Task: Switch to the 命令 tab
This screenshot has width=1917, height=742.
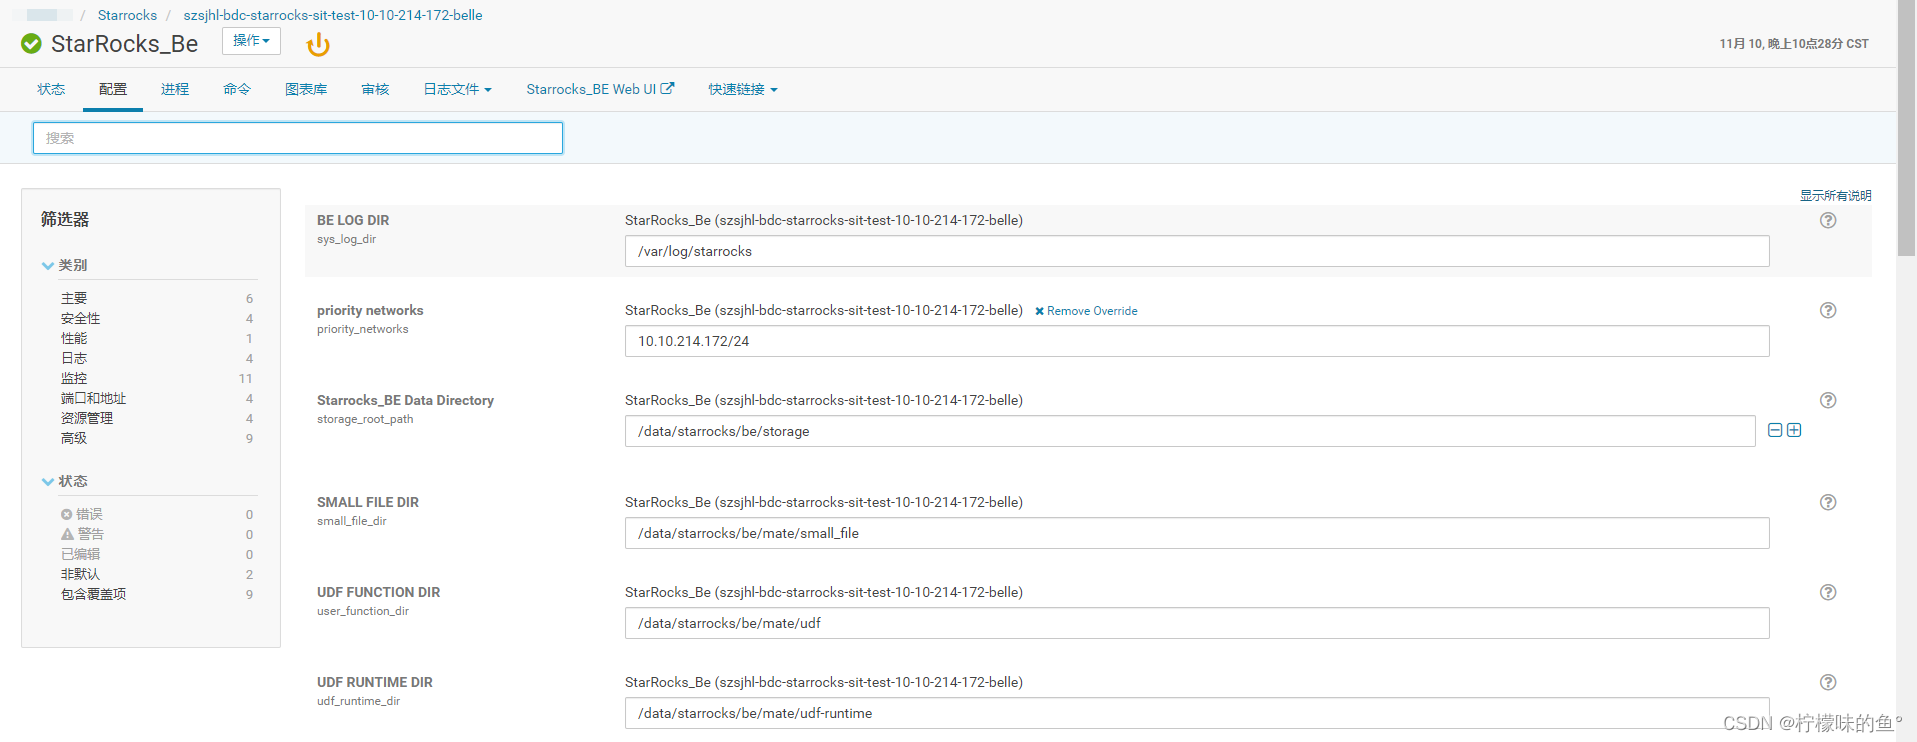Action: click(237, 89)
